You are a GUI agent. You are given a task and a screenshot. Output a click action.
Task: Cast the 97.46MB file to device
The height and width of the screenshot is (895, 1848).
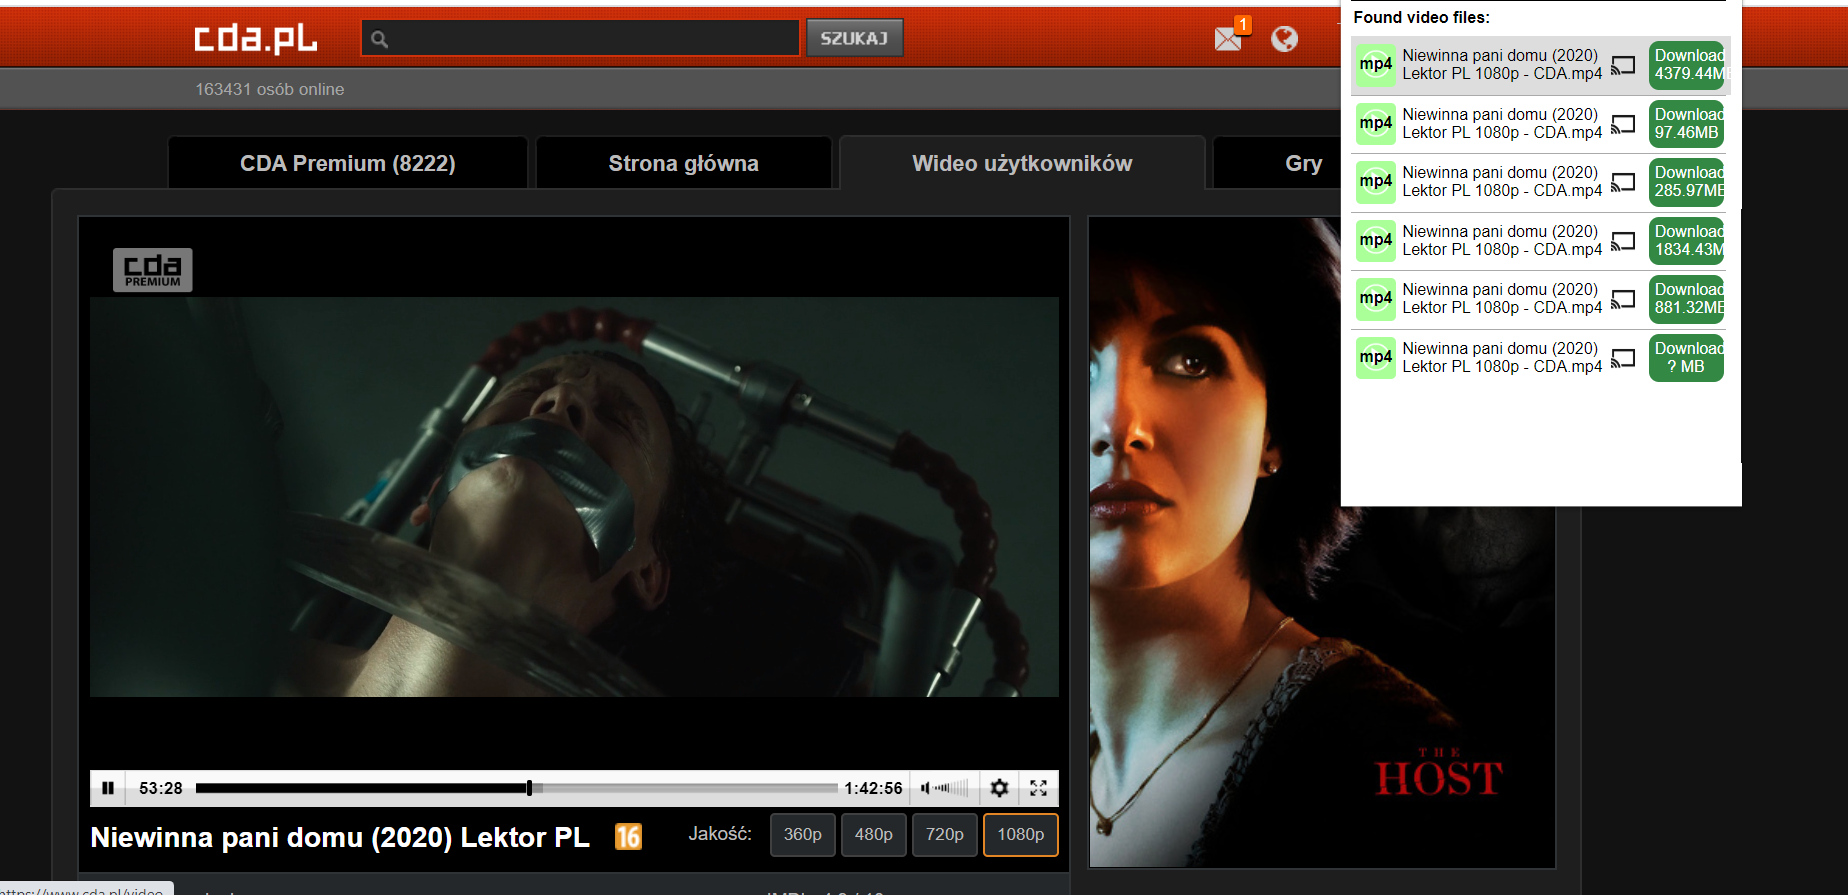[1623, 124]
